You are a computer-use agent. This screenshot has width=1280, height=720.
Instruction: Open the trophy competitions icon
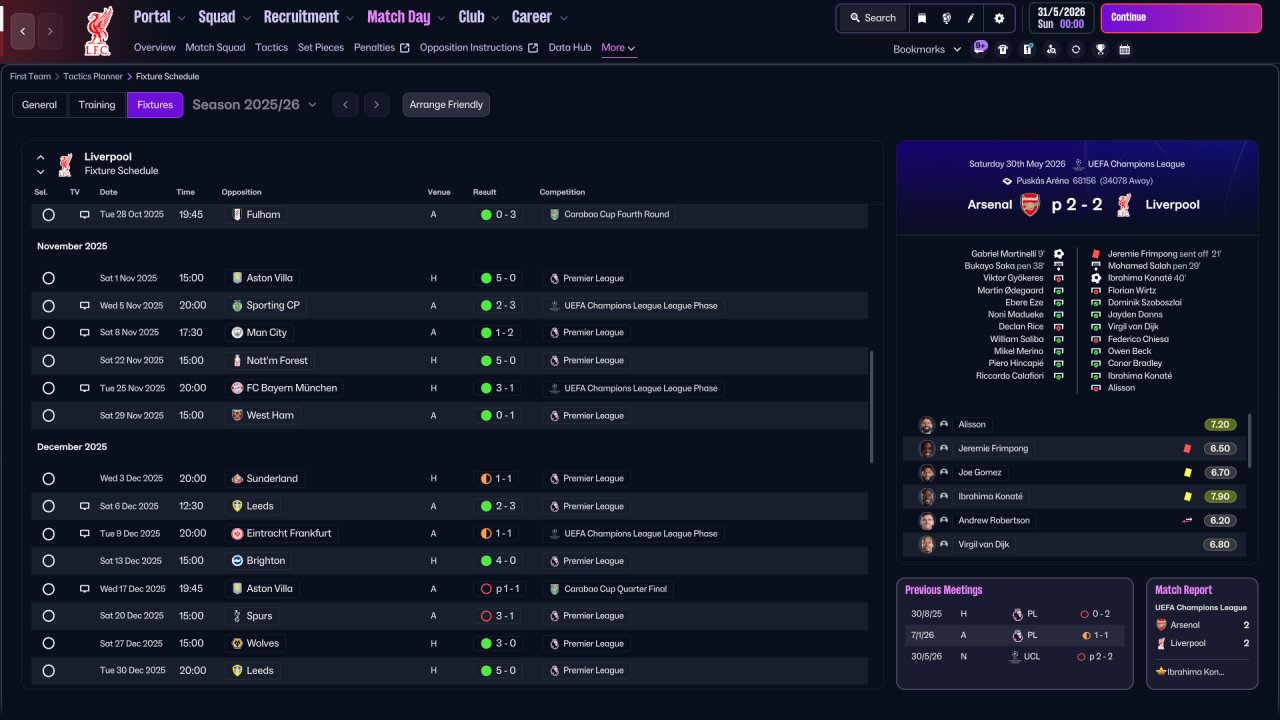coord(1100,49)
